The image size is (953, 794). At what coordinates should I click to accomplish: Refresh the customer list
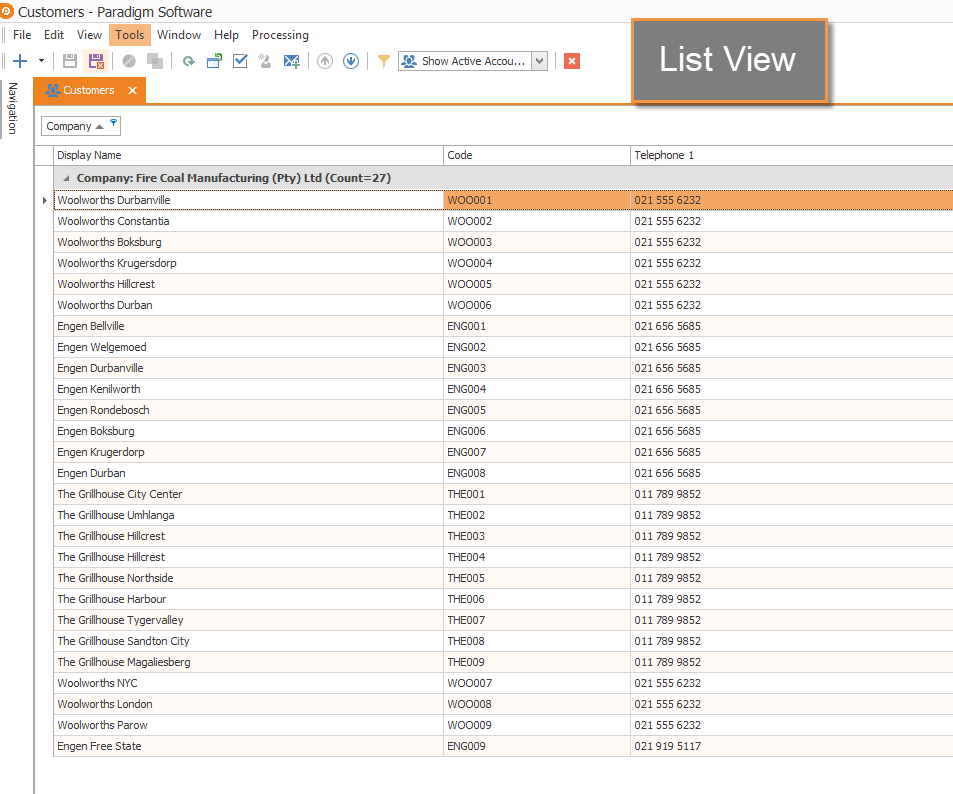coord(188,60)
